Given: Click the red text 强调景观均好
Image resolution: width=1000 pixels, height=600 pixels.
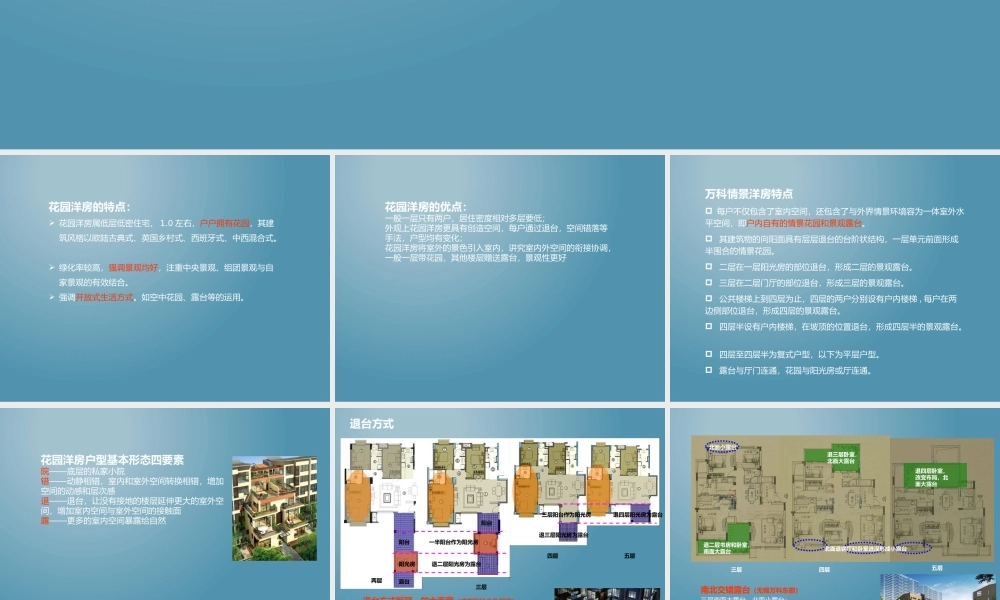Looking at the screenshot, I should [x=133, y=268].
